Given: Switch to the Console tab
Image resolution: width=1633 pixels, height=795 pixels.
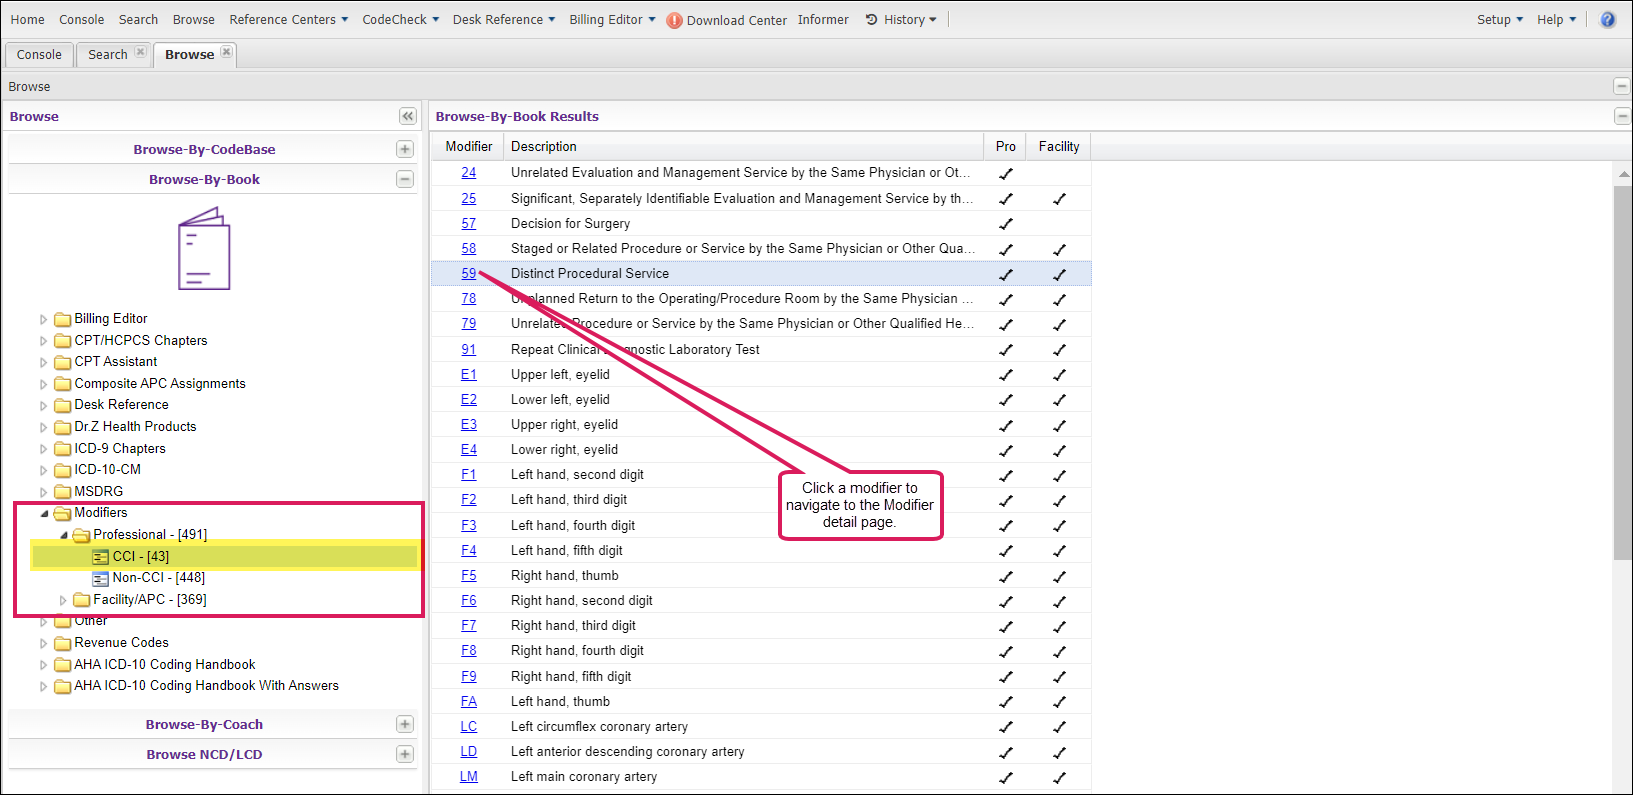Looking at the screenshot, I should pos(39,55).
